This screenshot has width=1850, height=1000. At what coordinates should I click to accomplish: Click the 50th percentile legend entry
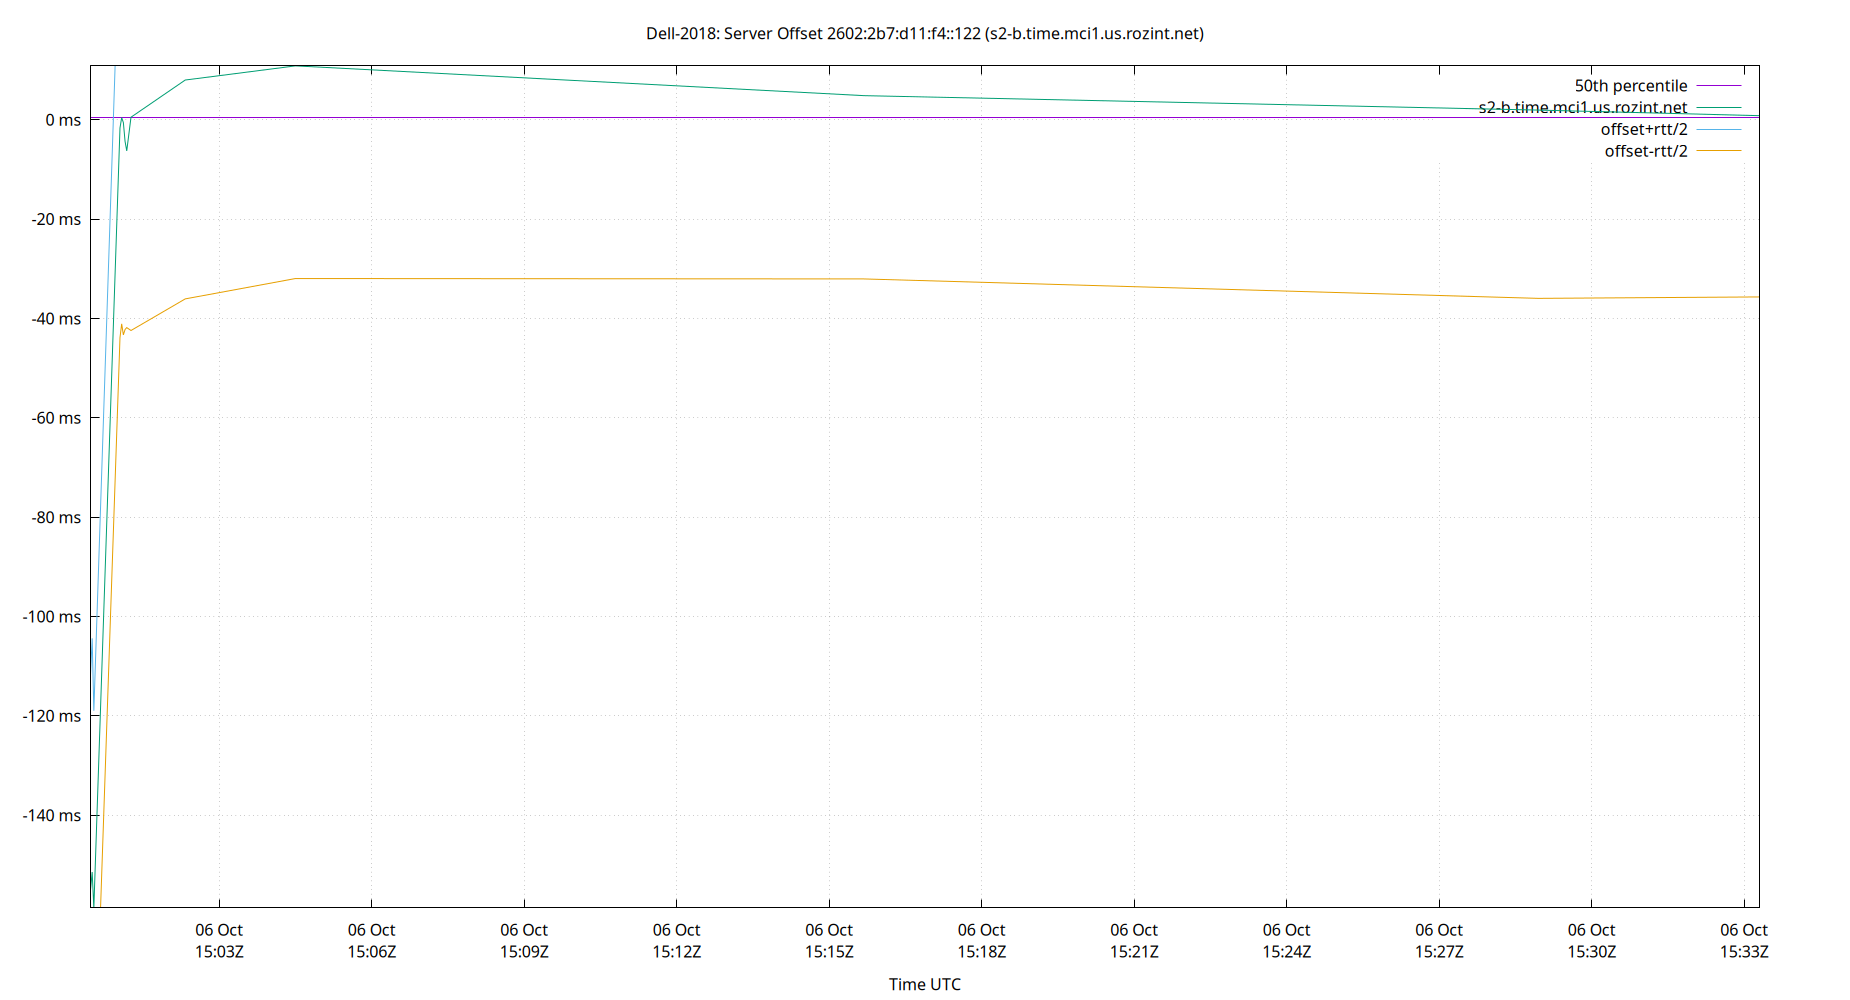point(1631,86)
